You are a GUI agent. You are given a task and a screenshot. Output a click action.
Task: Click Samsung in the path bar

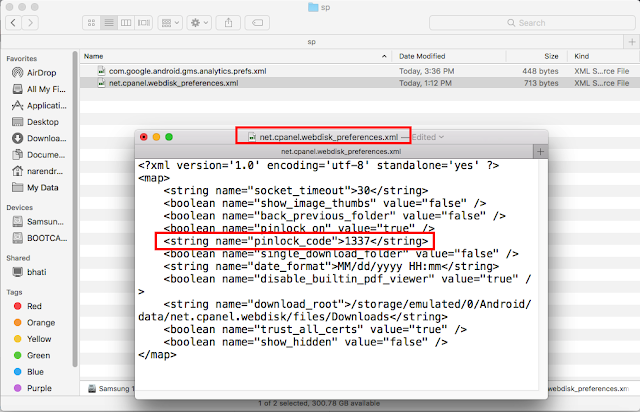109,388
